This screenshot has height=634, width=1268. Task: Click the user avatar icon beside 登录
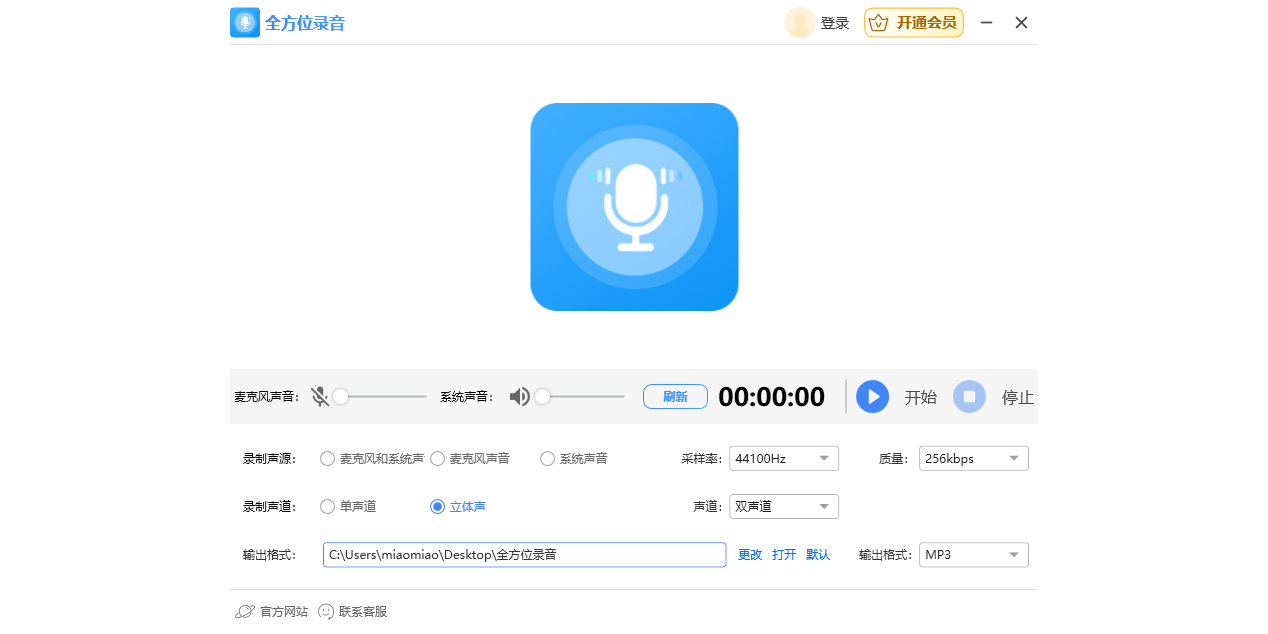point(799,23)
